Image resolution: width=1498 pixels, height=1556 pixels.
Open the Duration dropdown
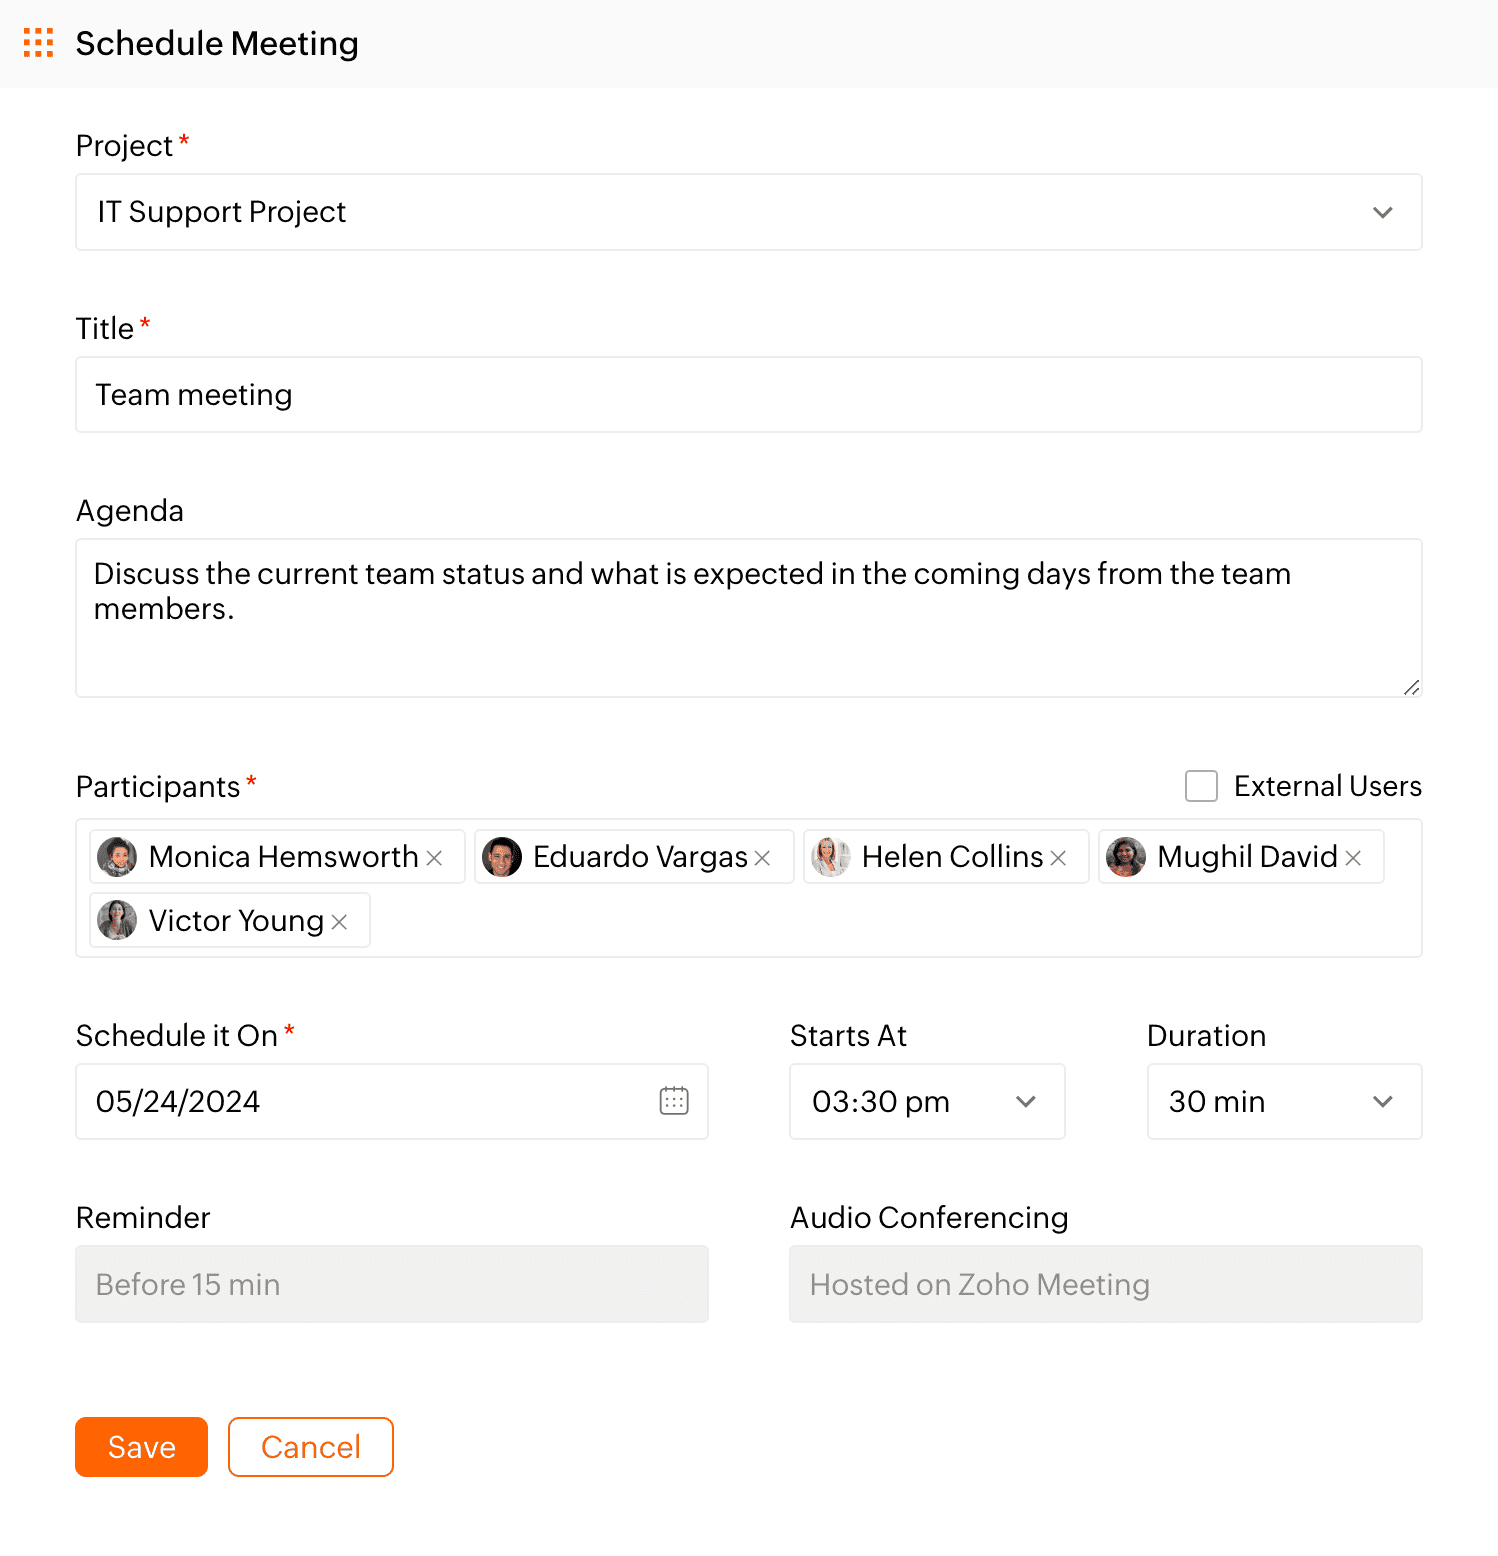(1284, 1101)
